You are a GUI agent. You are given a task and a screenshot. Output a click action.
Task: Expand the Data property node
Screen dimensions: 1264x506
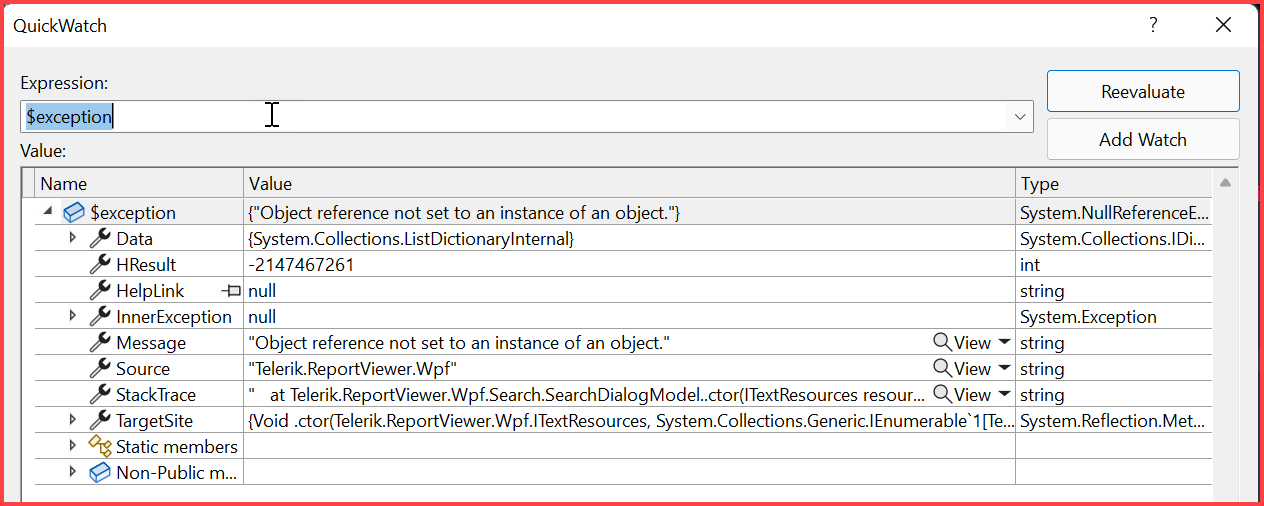coord(72,239)
